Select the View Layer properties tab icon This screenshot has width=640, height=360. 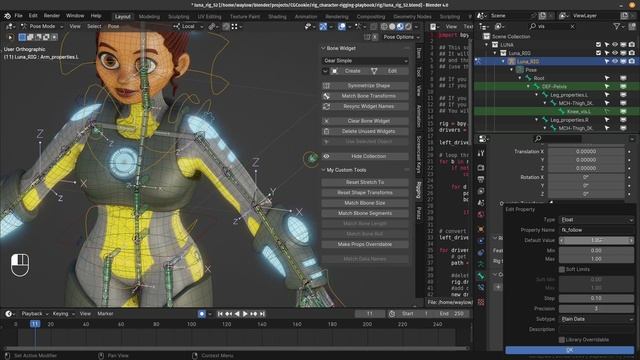pyautogui.click(x=481, y=191)
